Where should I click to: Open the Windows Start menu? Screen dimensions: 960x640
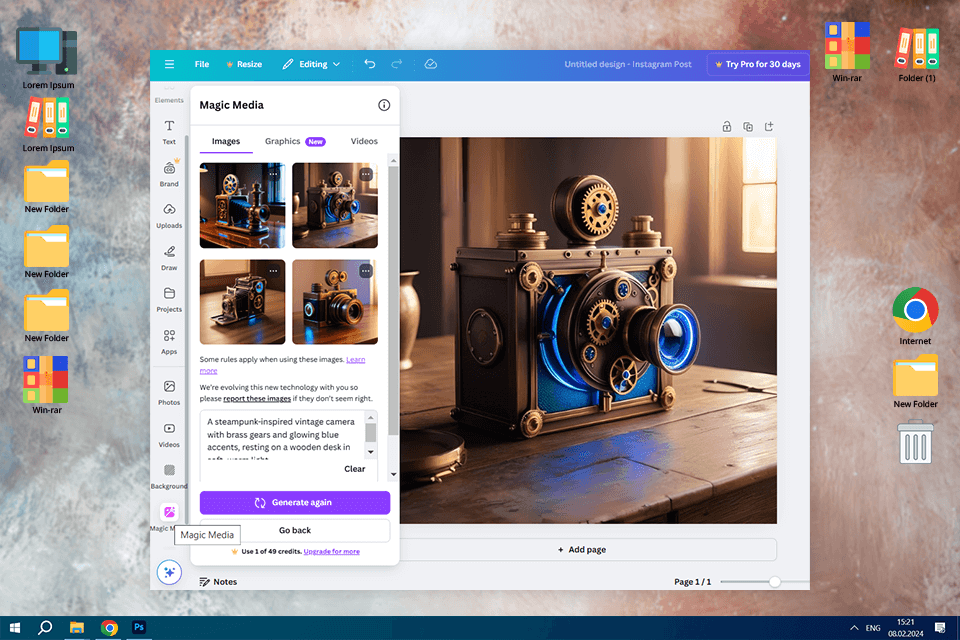pyautogui.click(x=15, y=628)
